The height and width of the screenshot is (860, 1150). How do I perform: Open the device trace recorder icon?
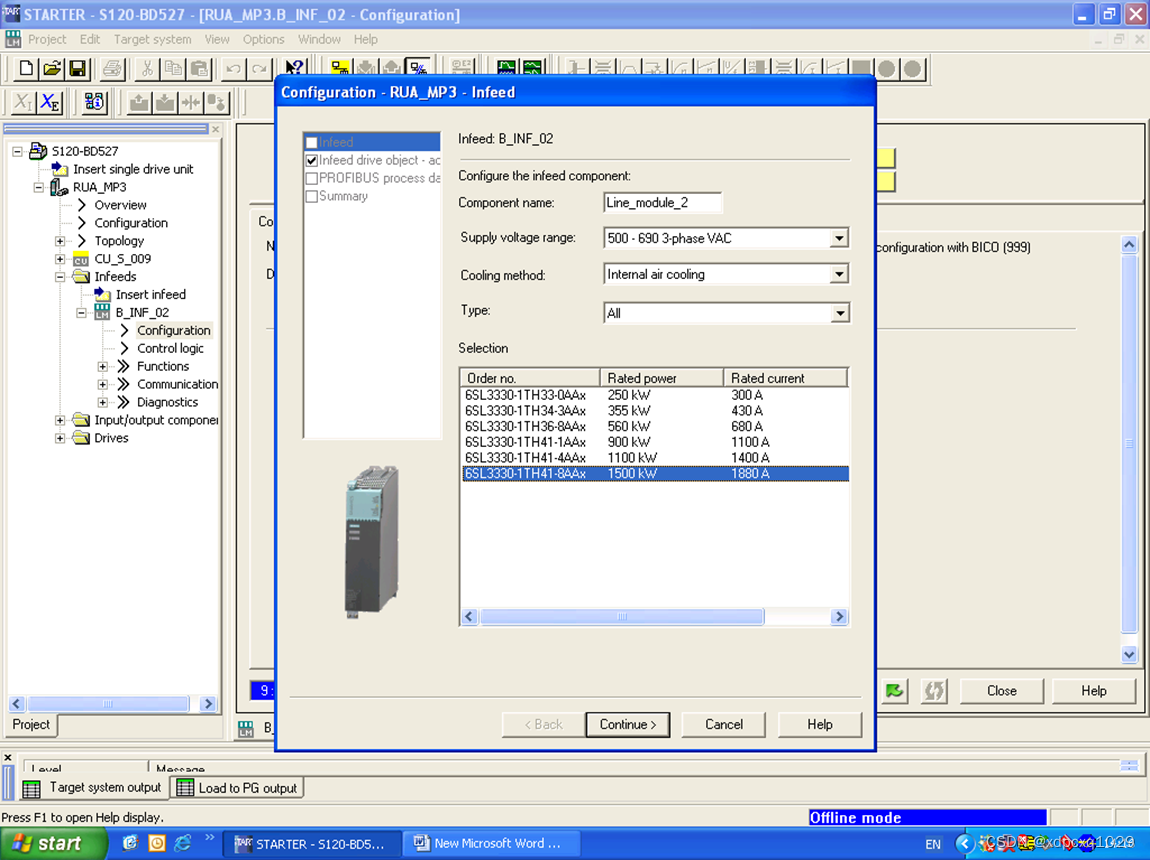(x=506, y=68)
